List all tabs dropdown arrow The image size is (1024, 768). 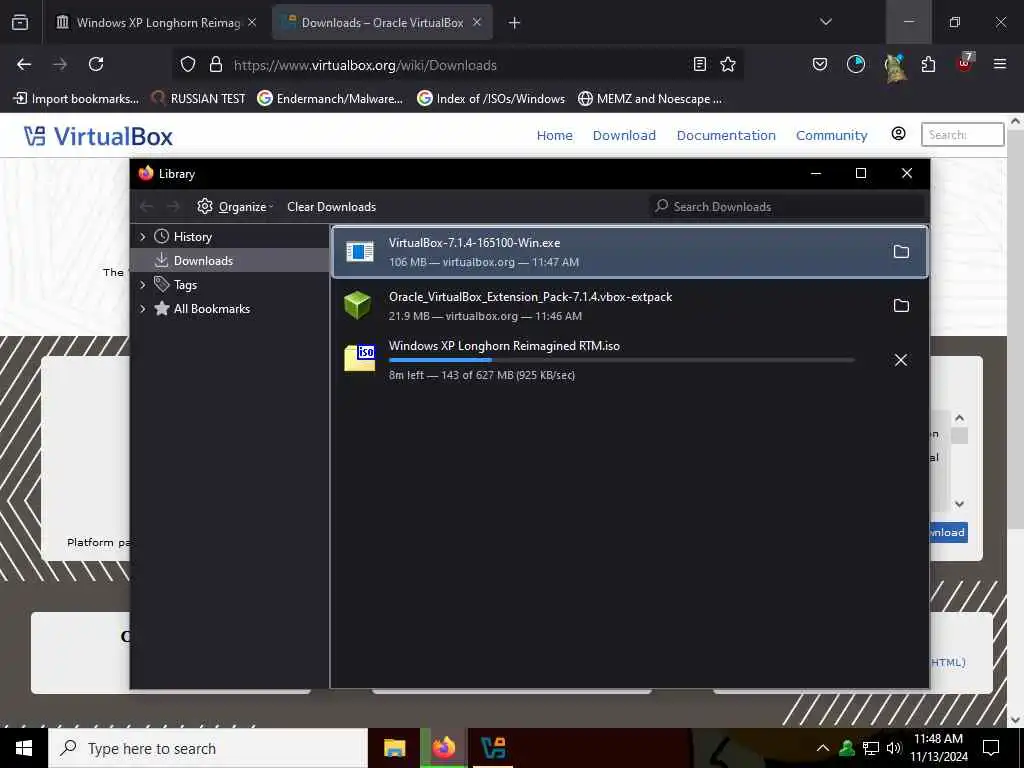click(825, 22)
